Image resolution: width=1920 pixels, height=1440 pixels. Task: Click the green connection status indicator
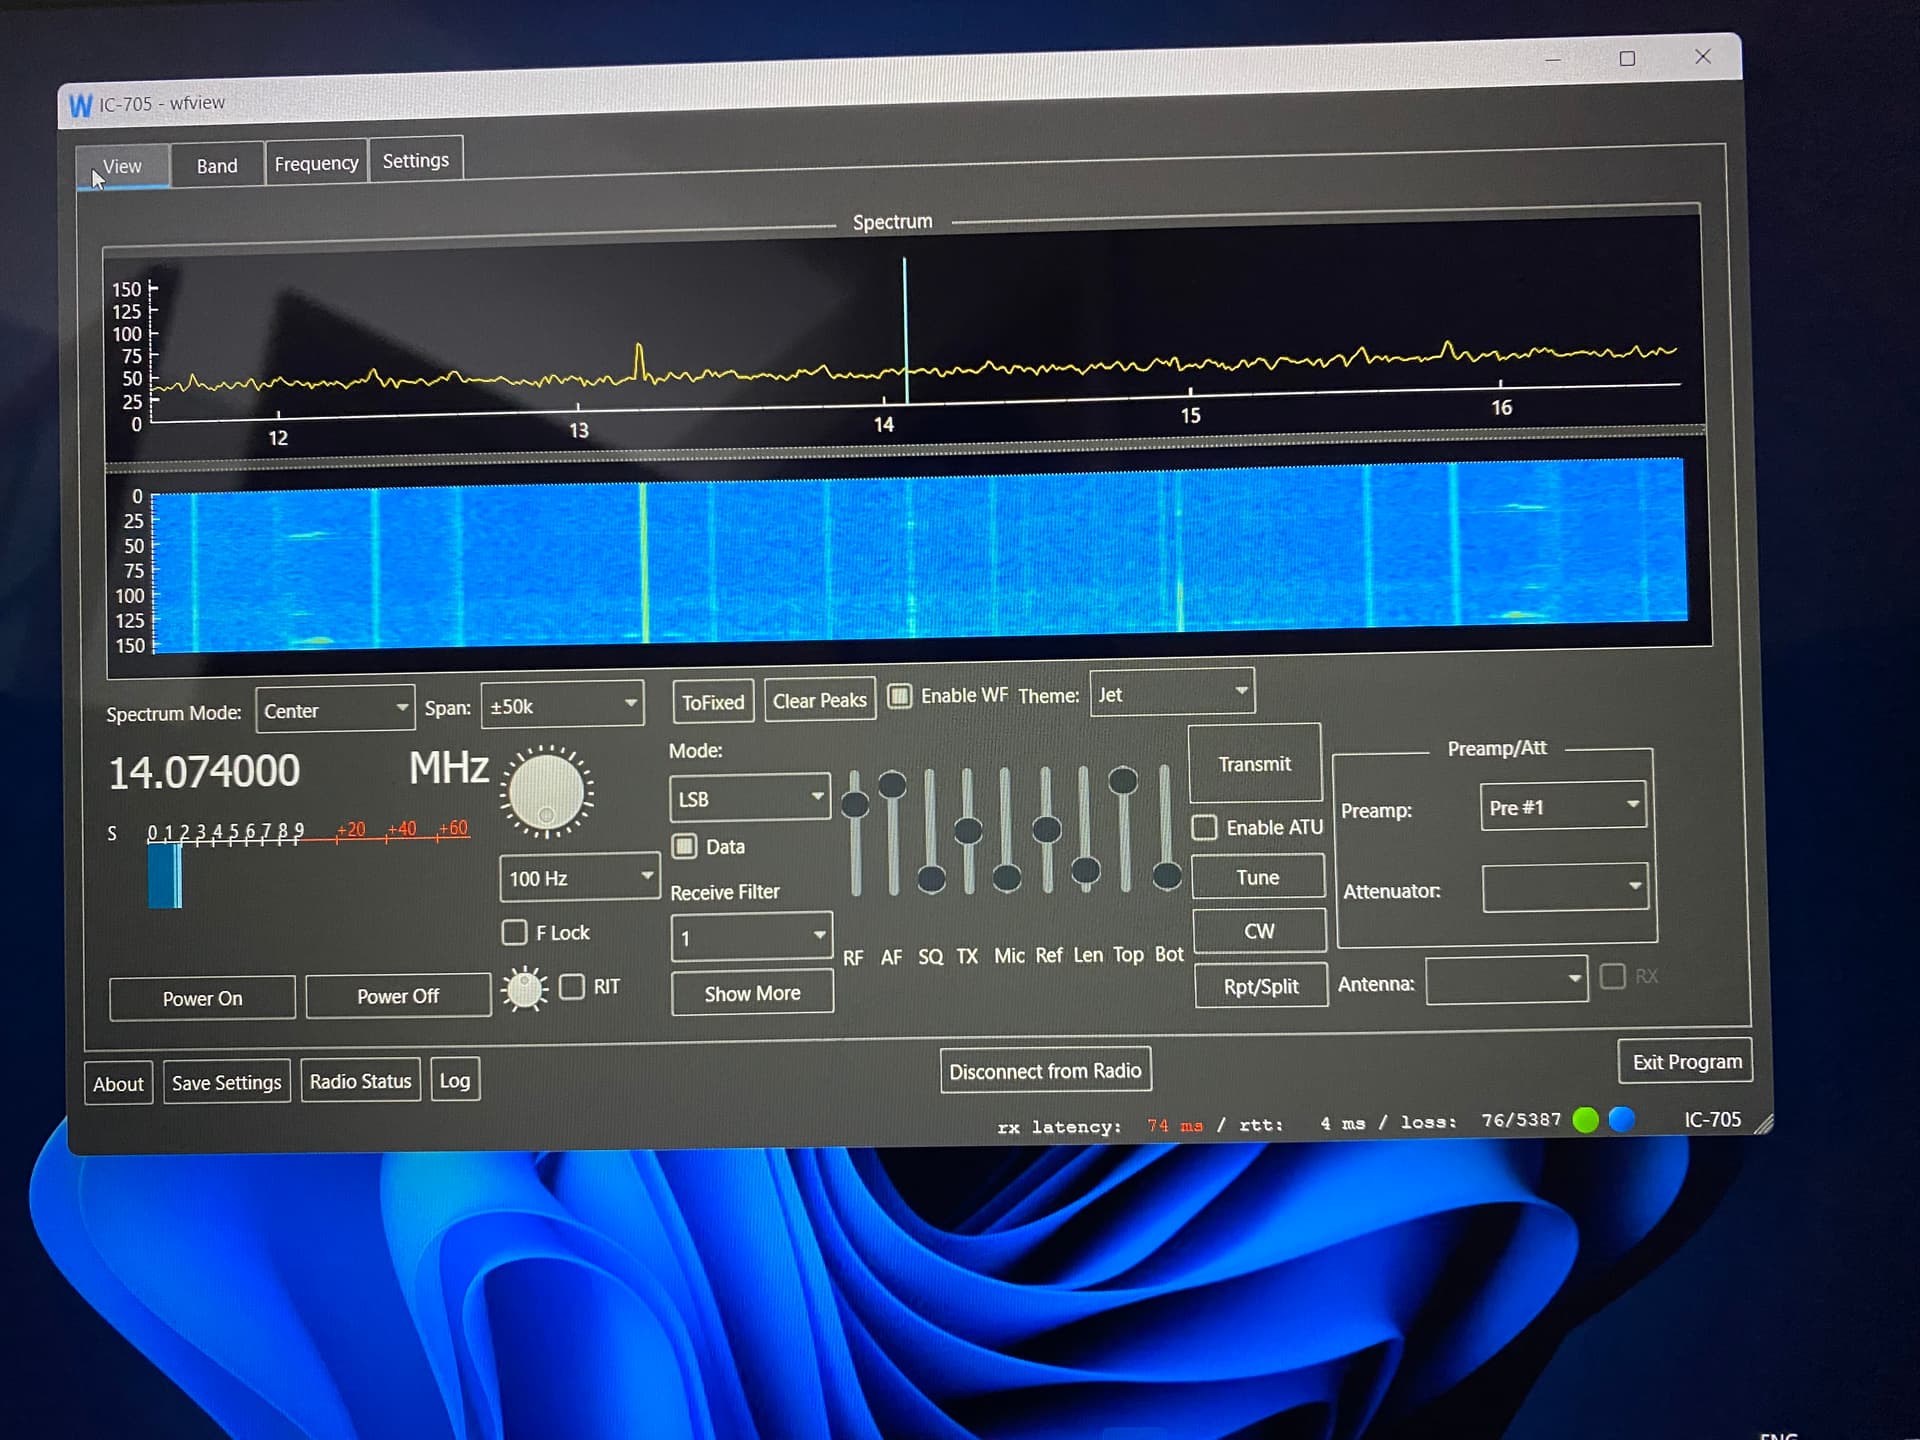(x=1586, y=1120)
